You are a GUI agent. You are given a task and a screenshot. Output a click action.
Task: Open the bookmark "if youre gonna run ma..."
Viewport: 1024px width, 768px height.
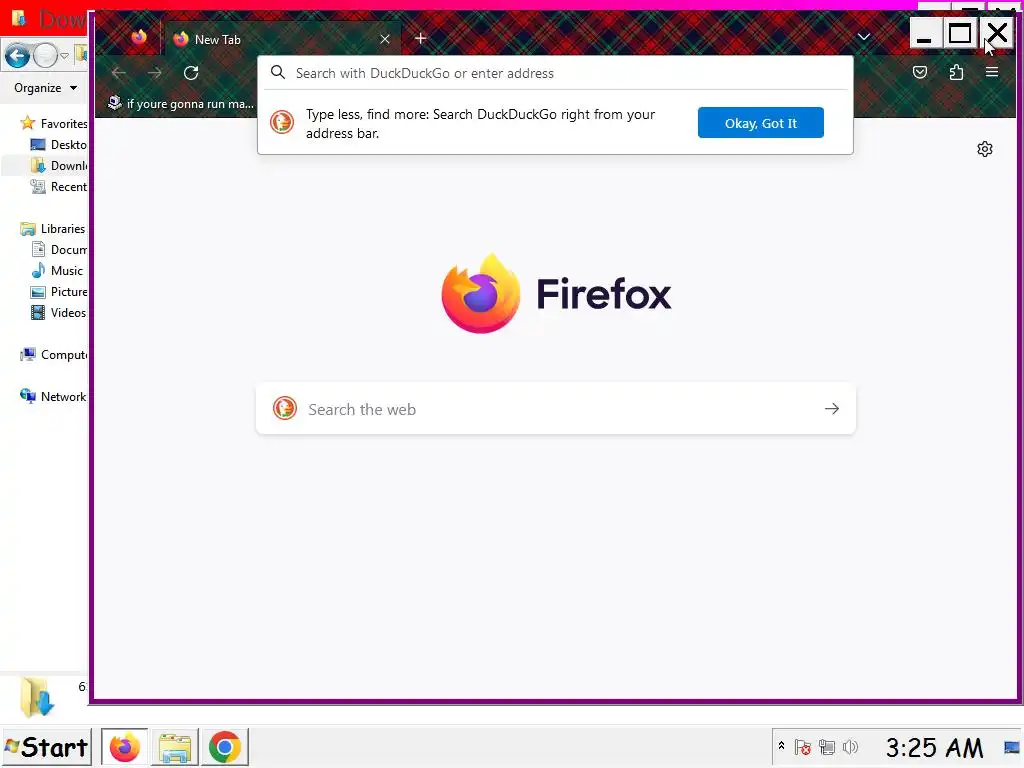pos(181,104)
